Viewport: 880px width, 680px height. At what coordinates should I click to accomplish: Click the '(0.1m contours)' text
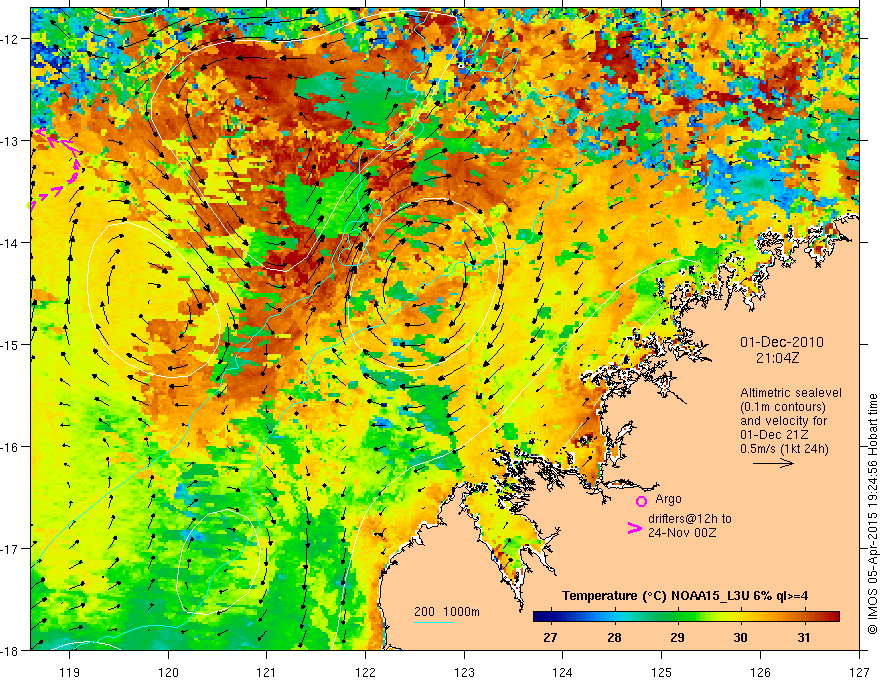click(x=783, y=407)
